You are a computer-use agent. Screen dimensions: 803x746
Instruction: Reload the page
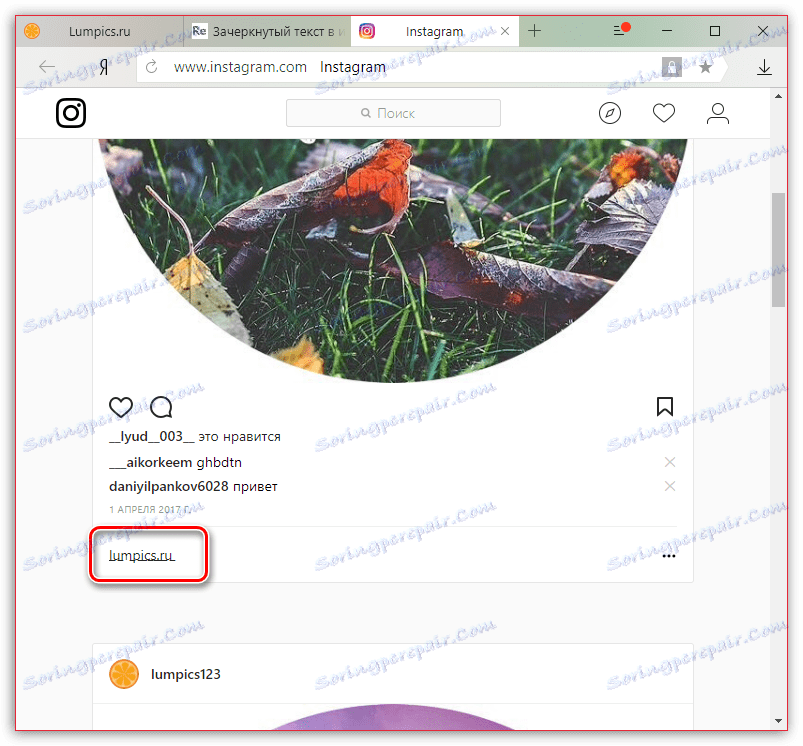click(151, 67)
